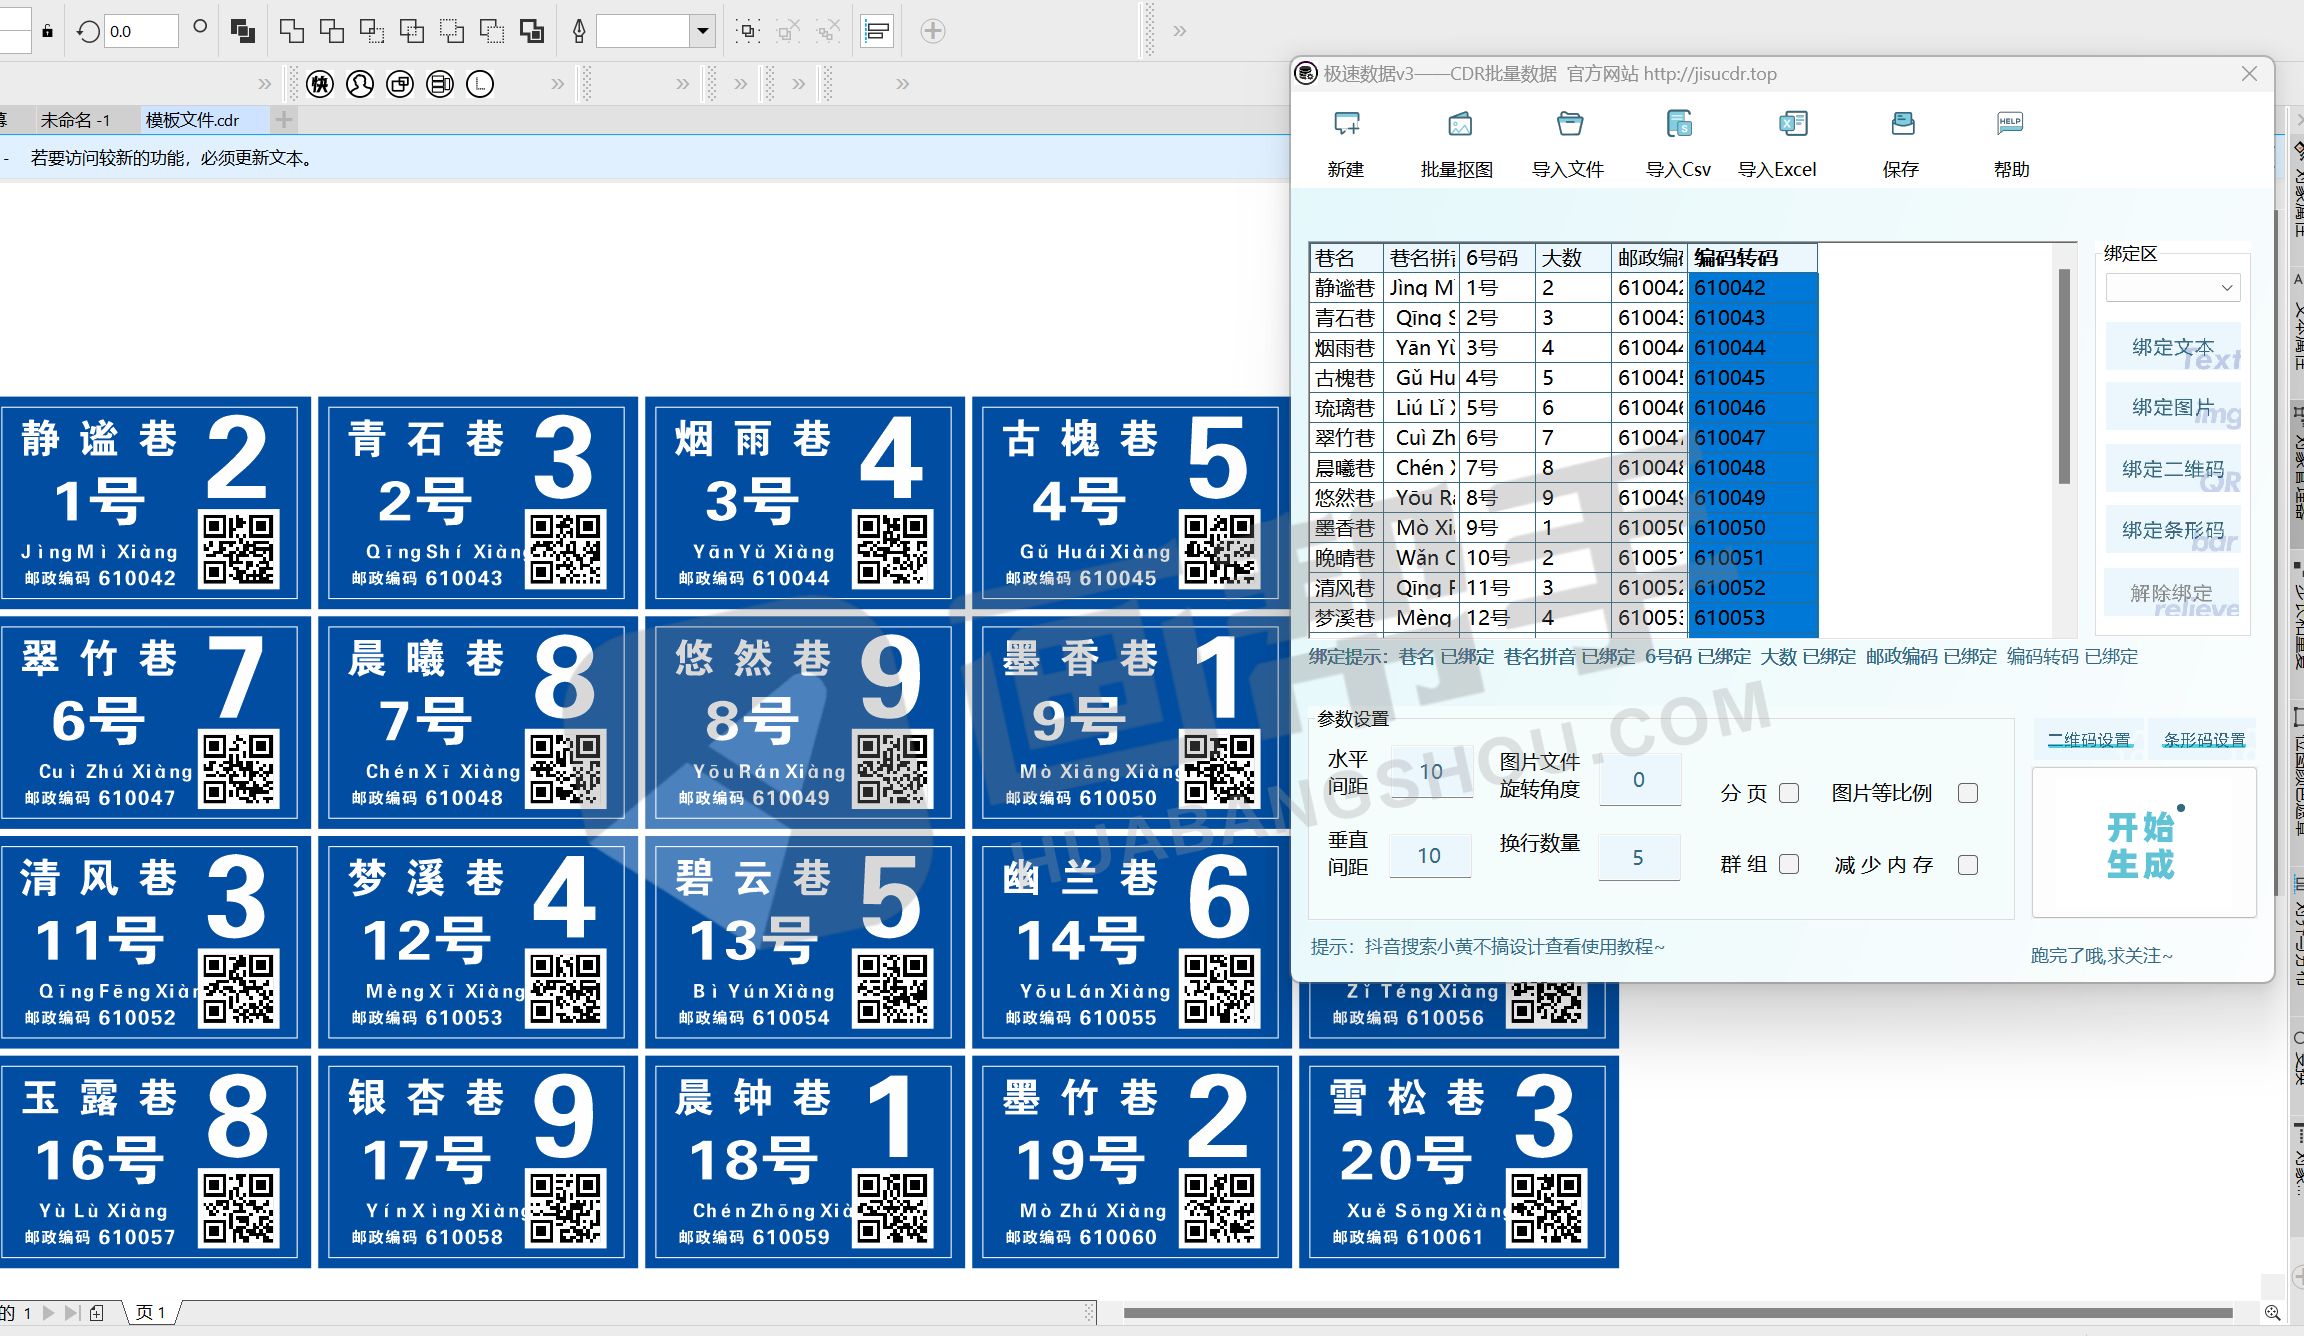2304x1336 pixels.
Task: Expand the outline pen width dropdown
Action: pos(703,31)
